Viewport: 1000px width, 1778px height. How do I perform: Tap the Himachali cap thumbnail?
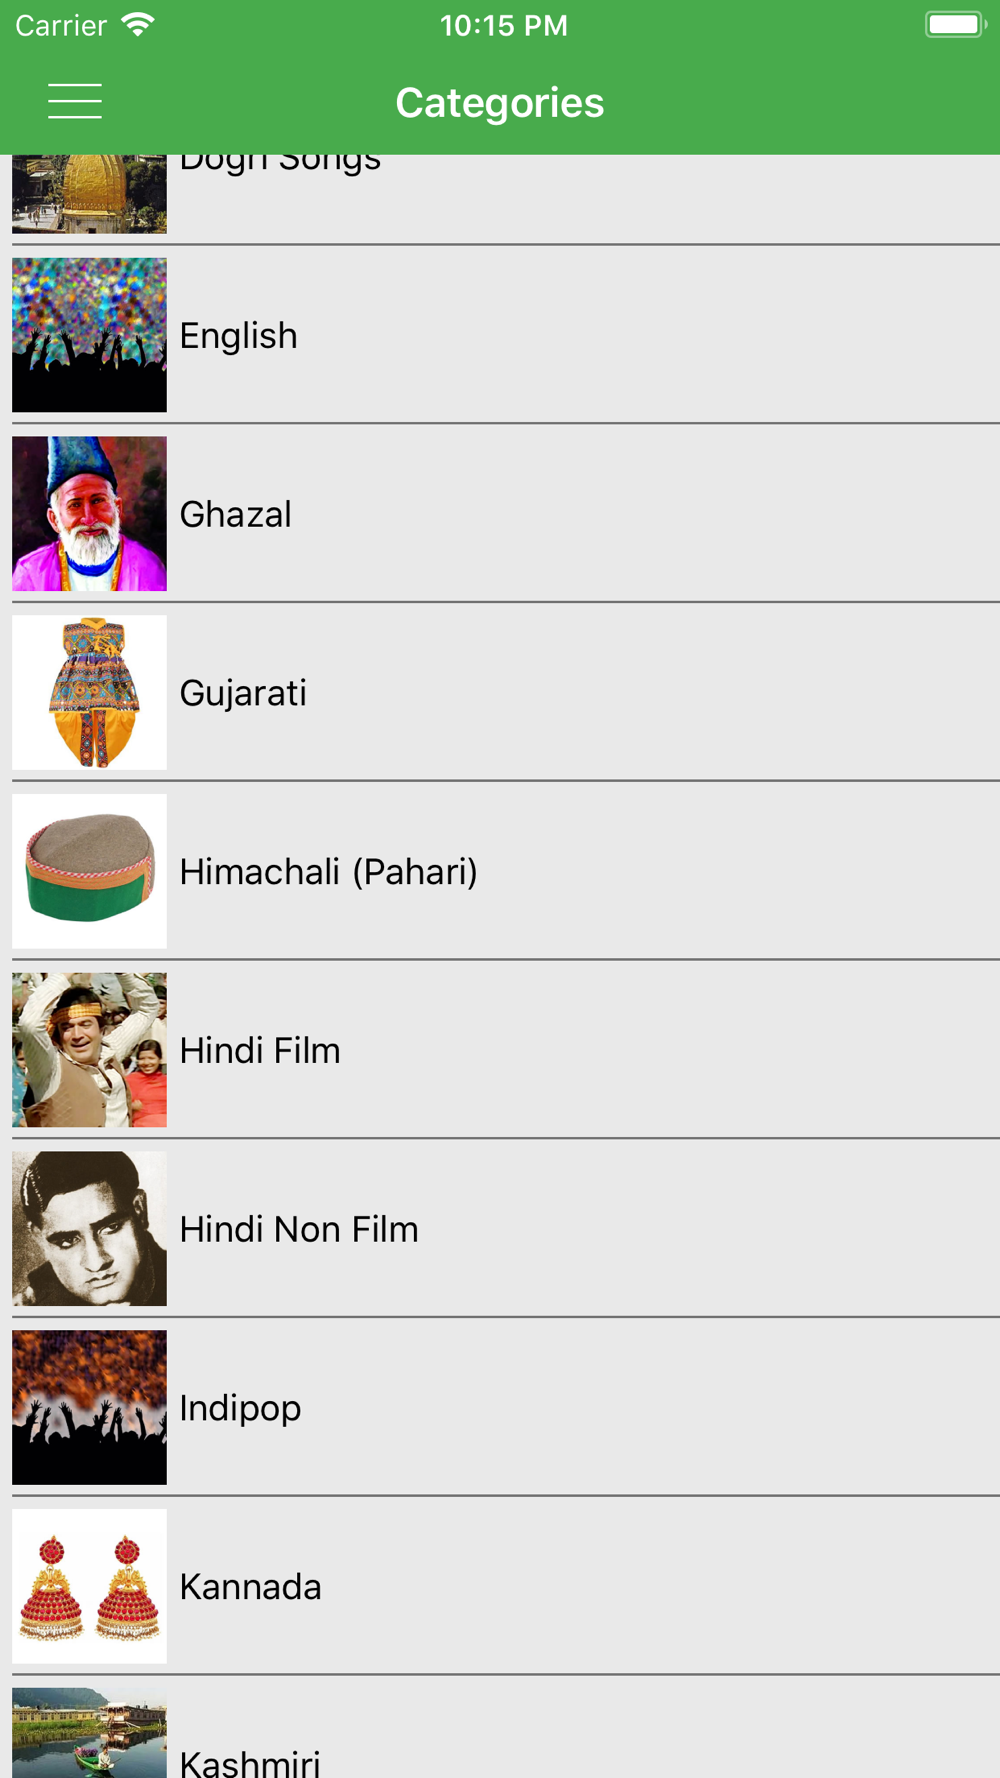pos(89,871)
